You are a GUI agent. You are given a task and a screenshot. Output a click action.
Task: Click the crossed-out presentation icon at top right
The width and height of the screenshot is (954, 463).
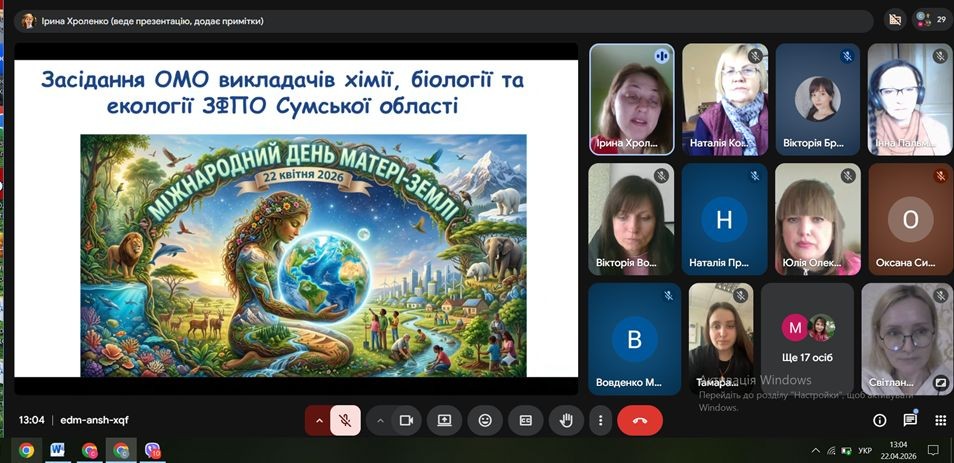(895, 19)
